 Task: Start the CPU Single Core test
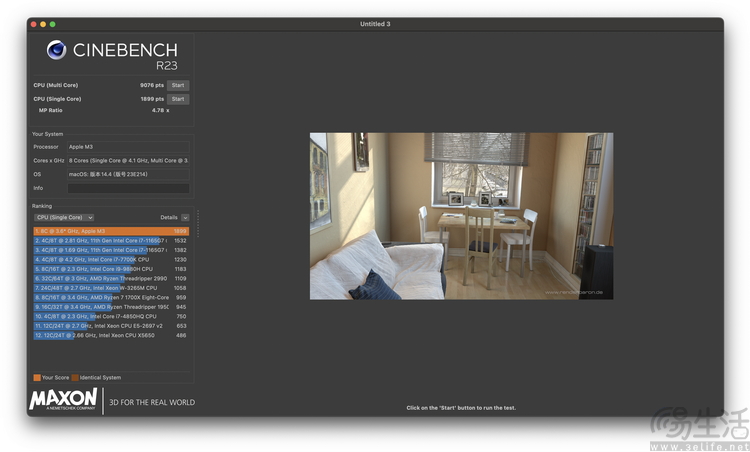[x=178, y=99]
